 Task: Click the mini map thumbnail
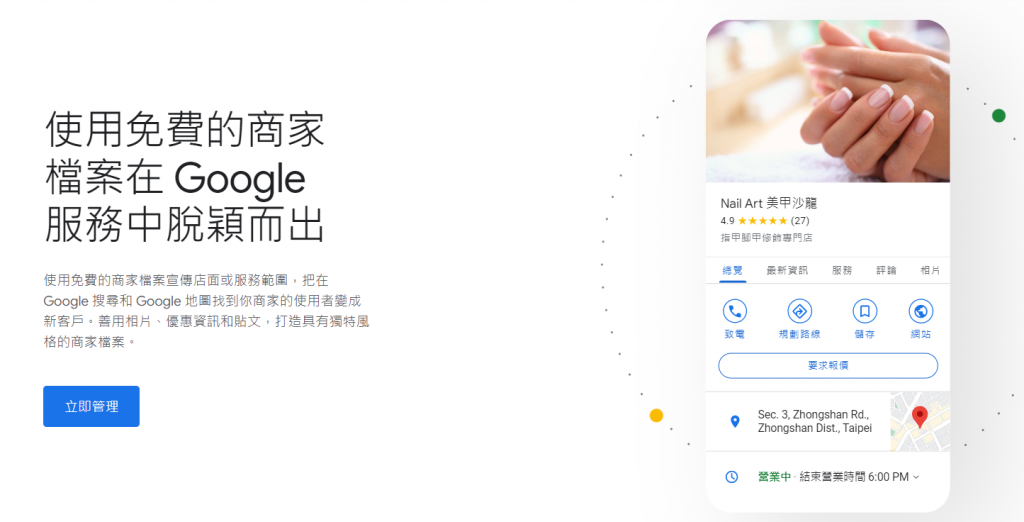pyautogui.click(x=920, y=421)
